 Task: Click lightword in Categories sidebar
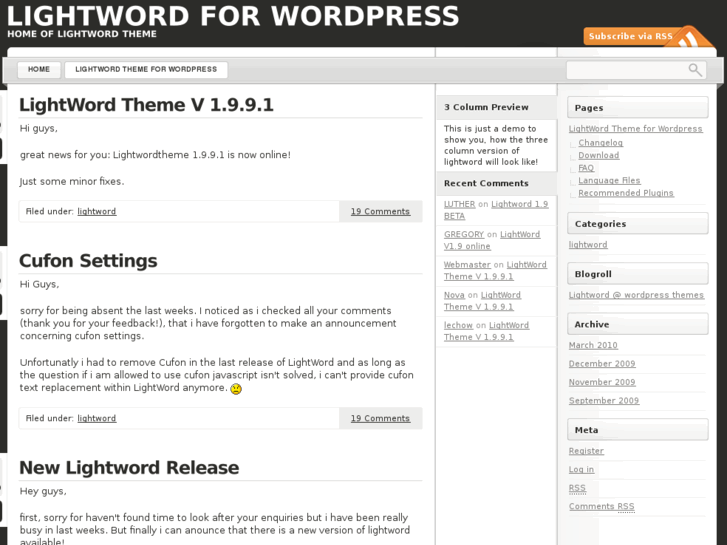(588, 244)
